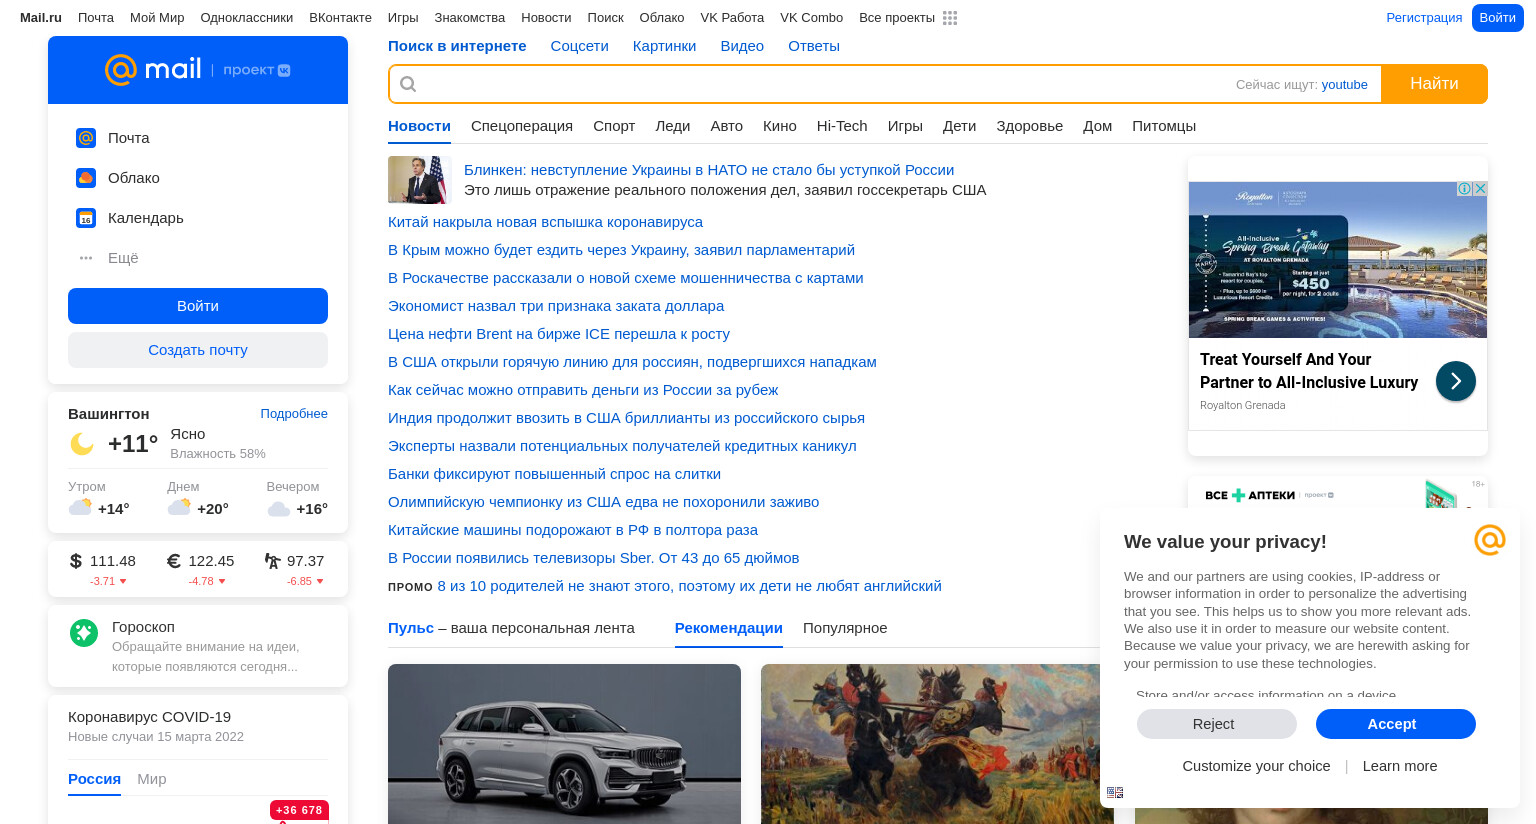This screenshot has height=824, width=1536.
Task: Click the orange @ logo in privacy popup
Action: point(1490,540)
